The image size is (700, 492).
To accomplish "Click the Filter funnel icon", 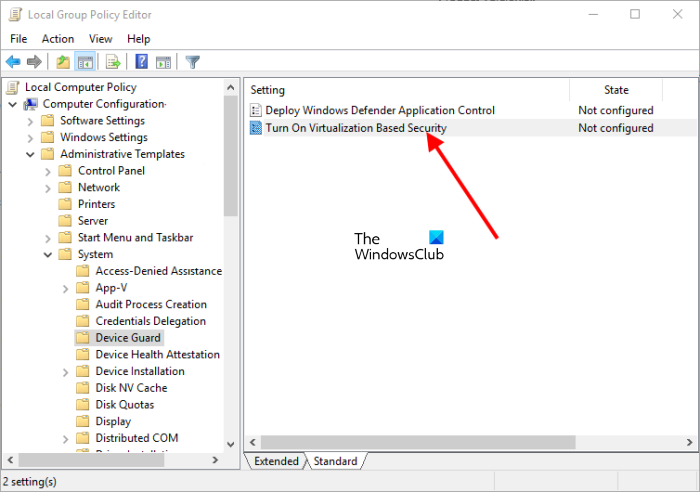I will 192,62.
